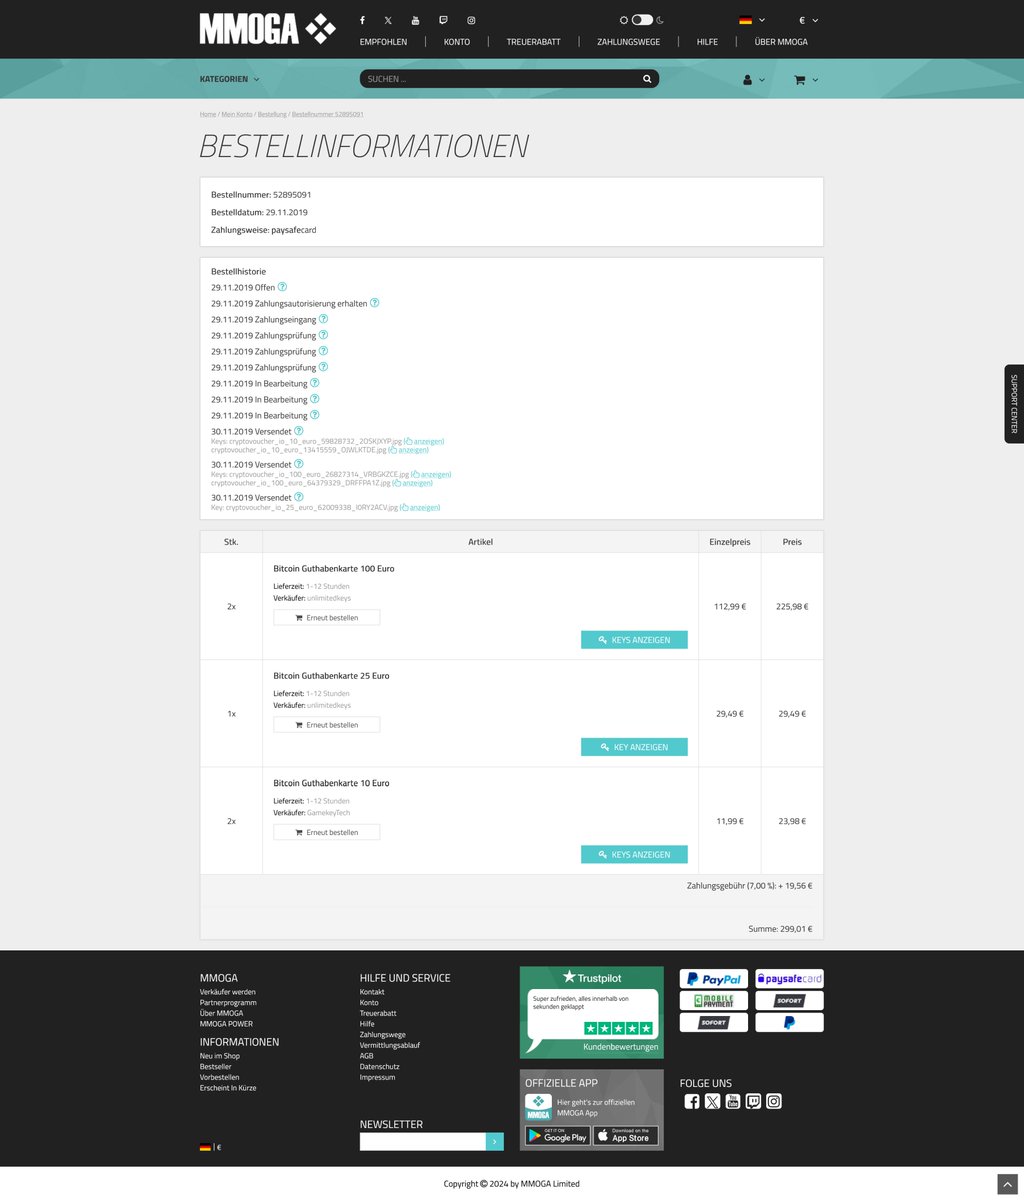Open the shopping cart dropdown
The width and height of the screenshot is (1024, 1200).
pyautogui.click(x=806, y=80)
